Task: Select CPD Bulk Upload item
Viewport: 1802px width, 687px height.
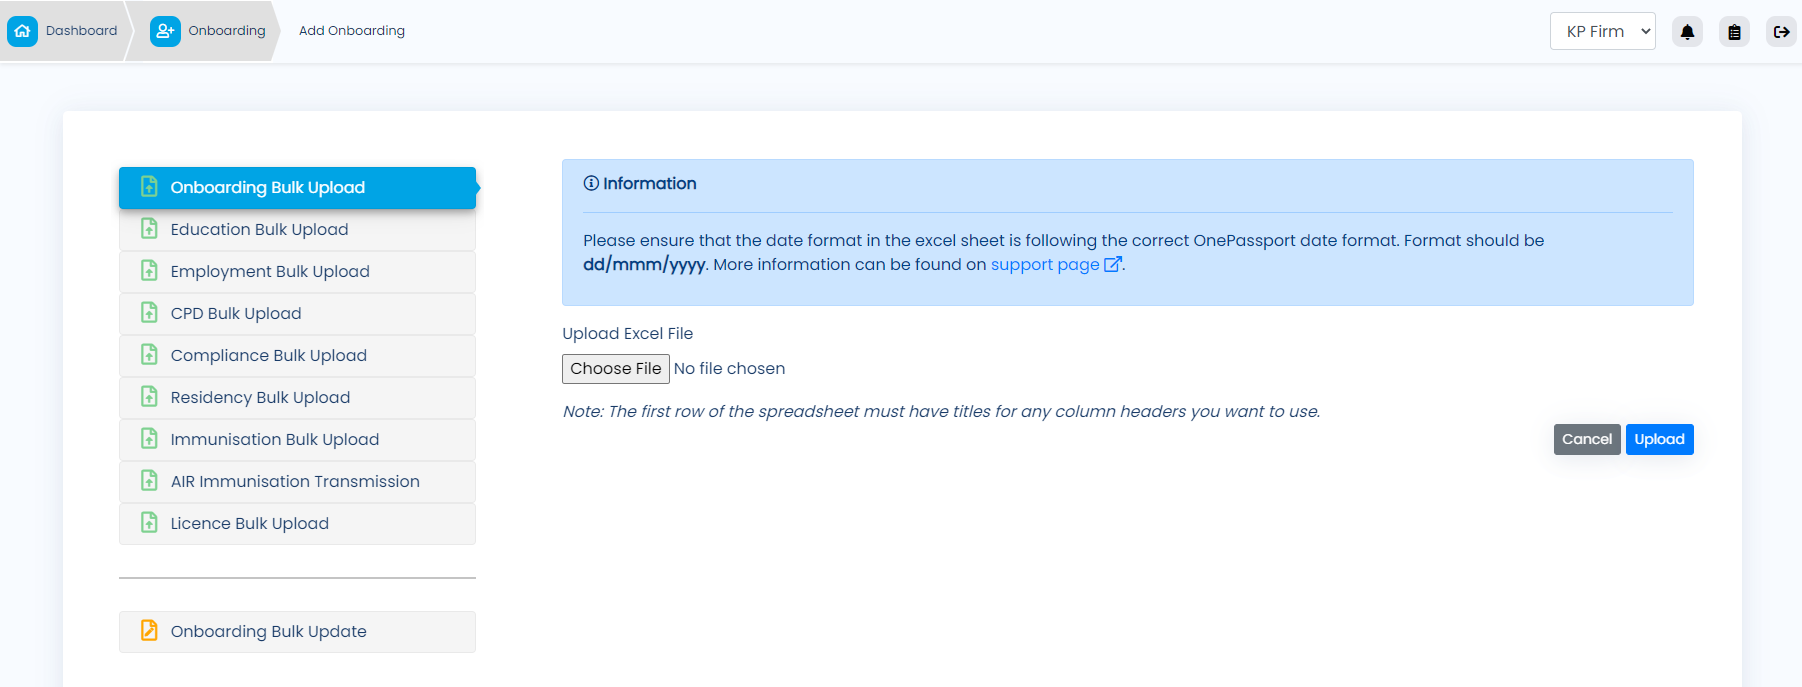Action: (297, 314)
